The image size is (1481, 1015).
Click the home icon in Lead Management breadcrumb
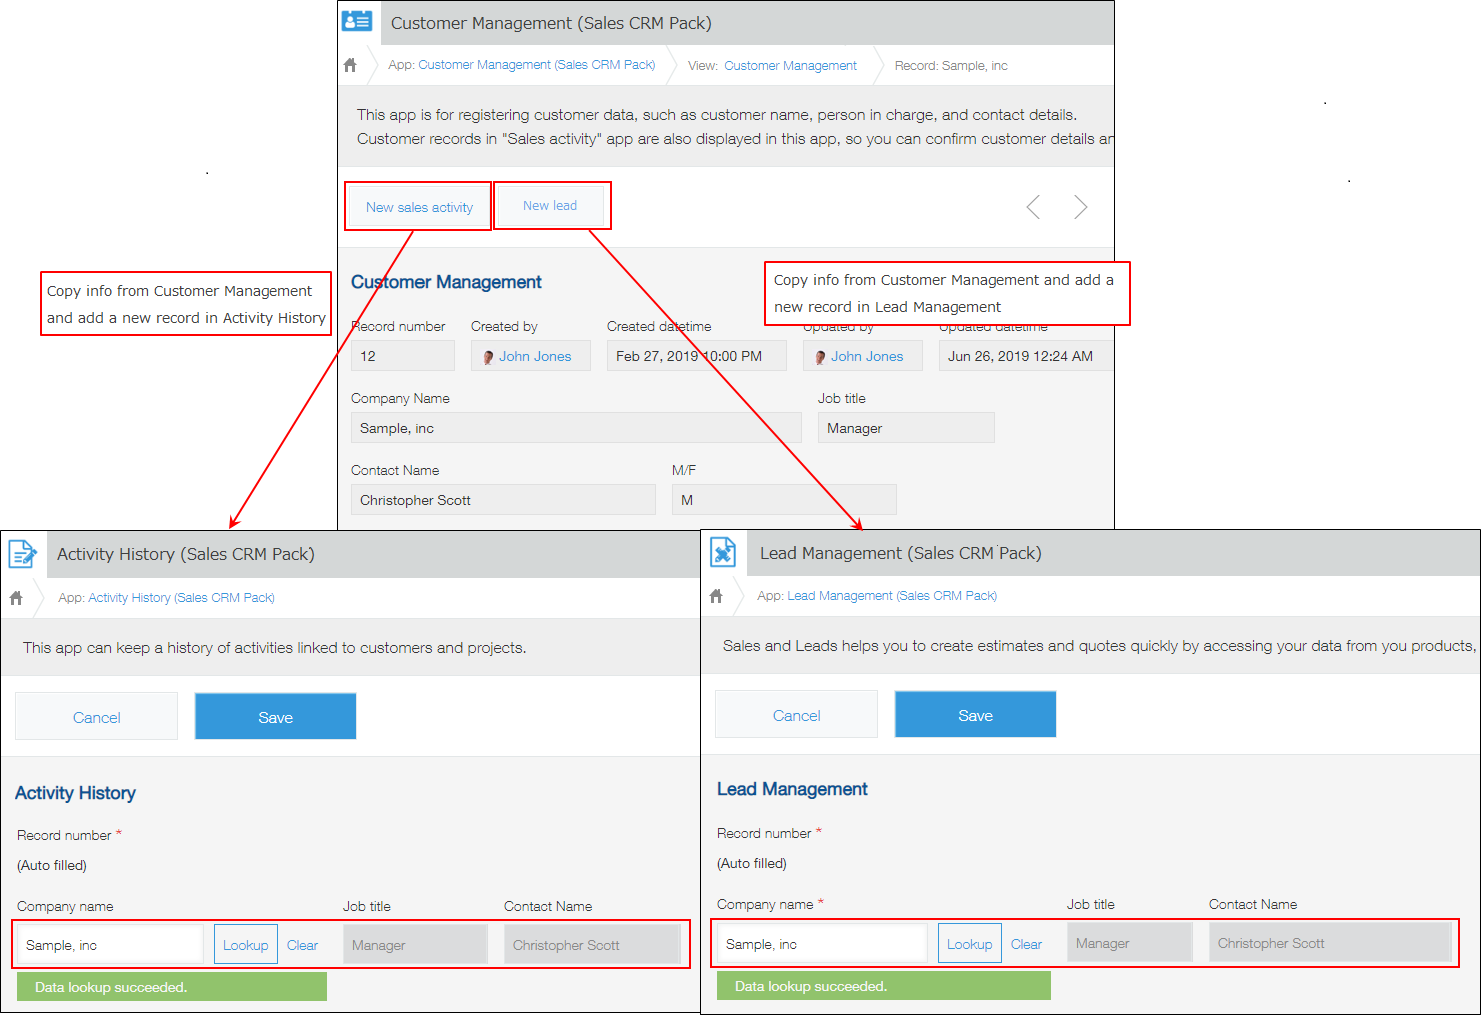(716, 595)
